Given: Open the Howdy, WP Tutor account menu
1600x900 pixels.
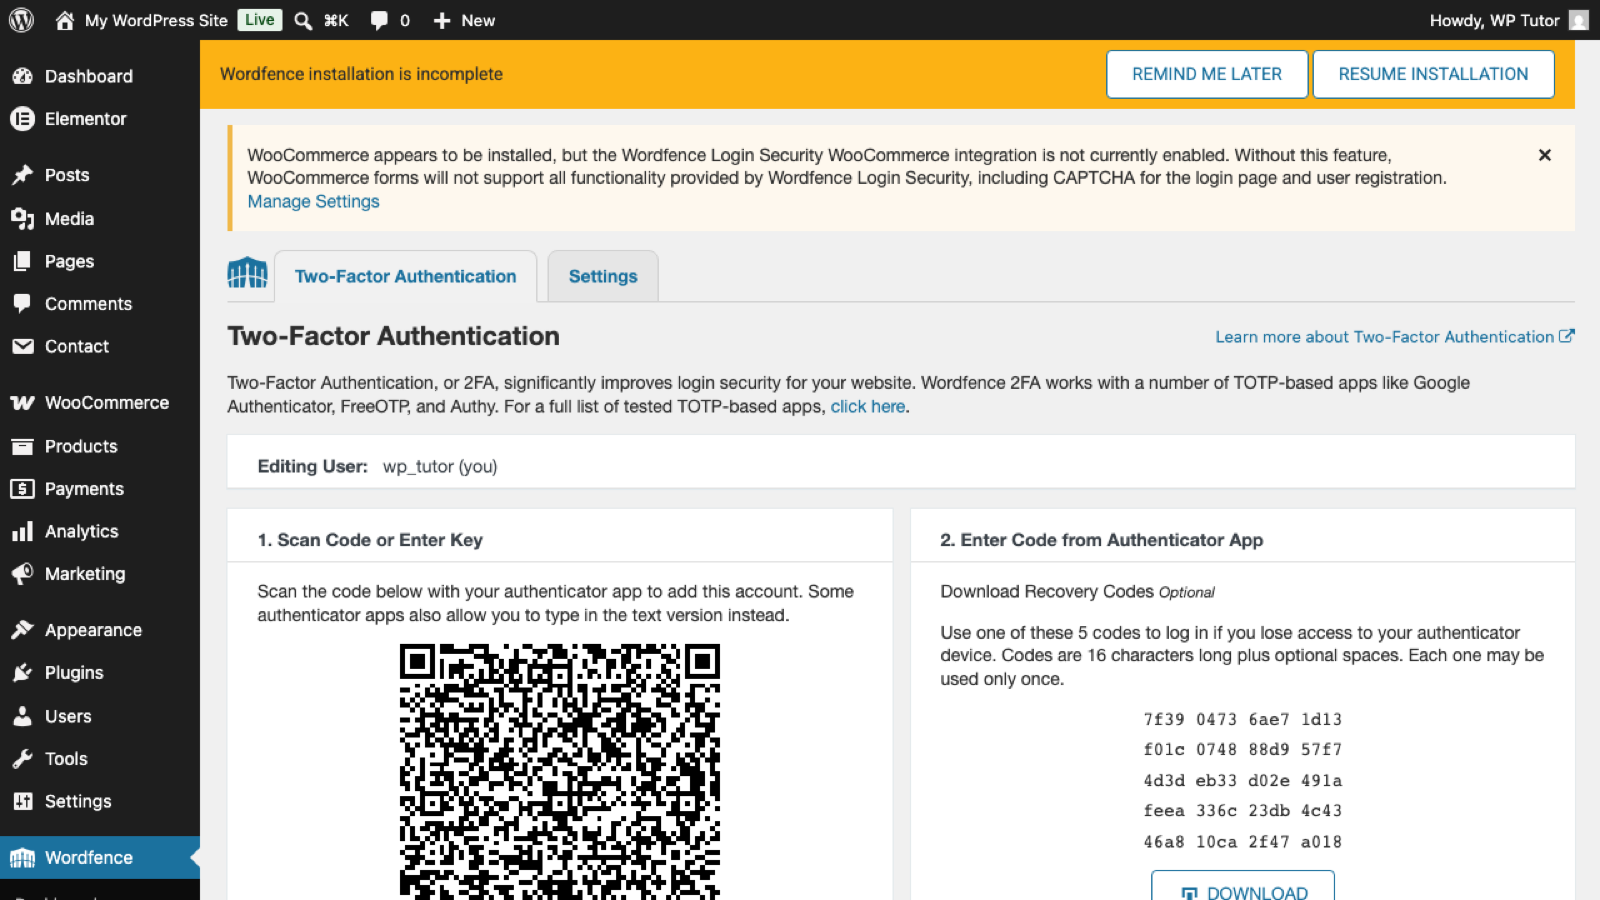Looking at the screenshot, I should [1509, 20].
